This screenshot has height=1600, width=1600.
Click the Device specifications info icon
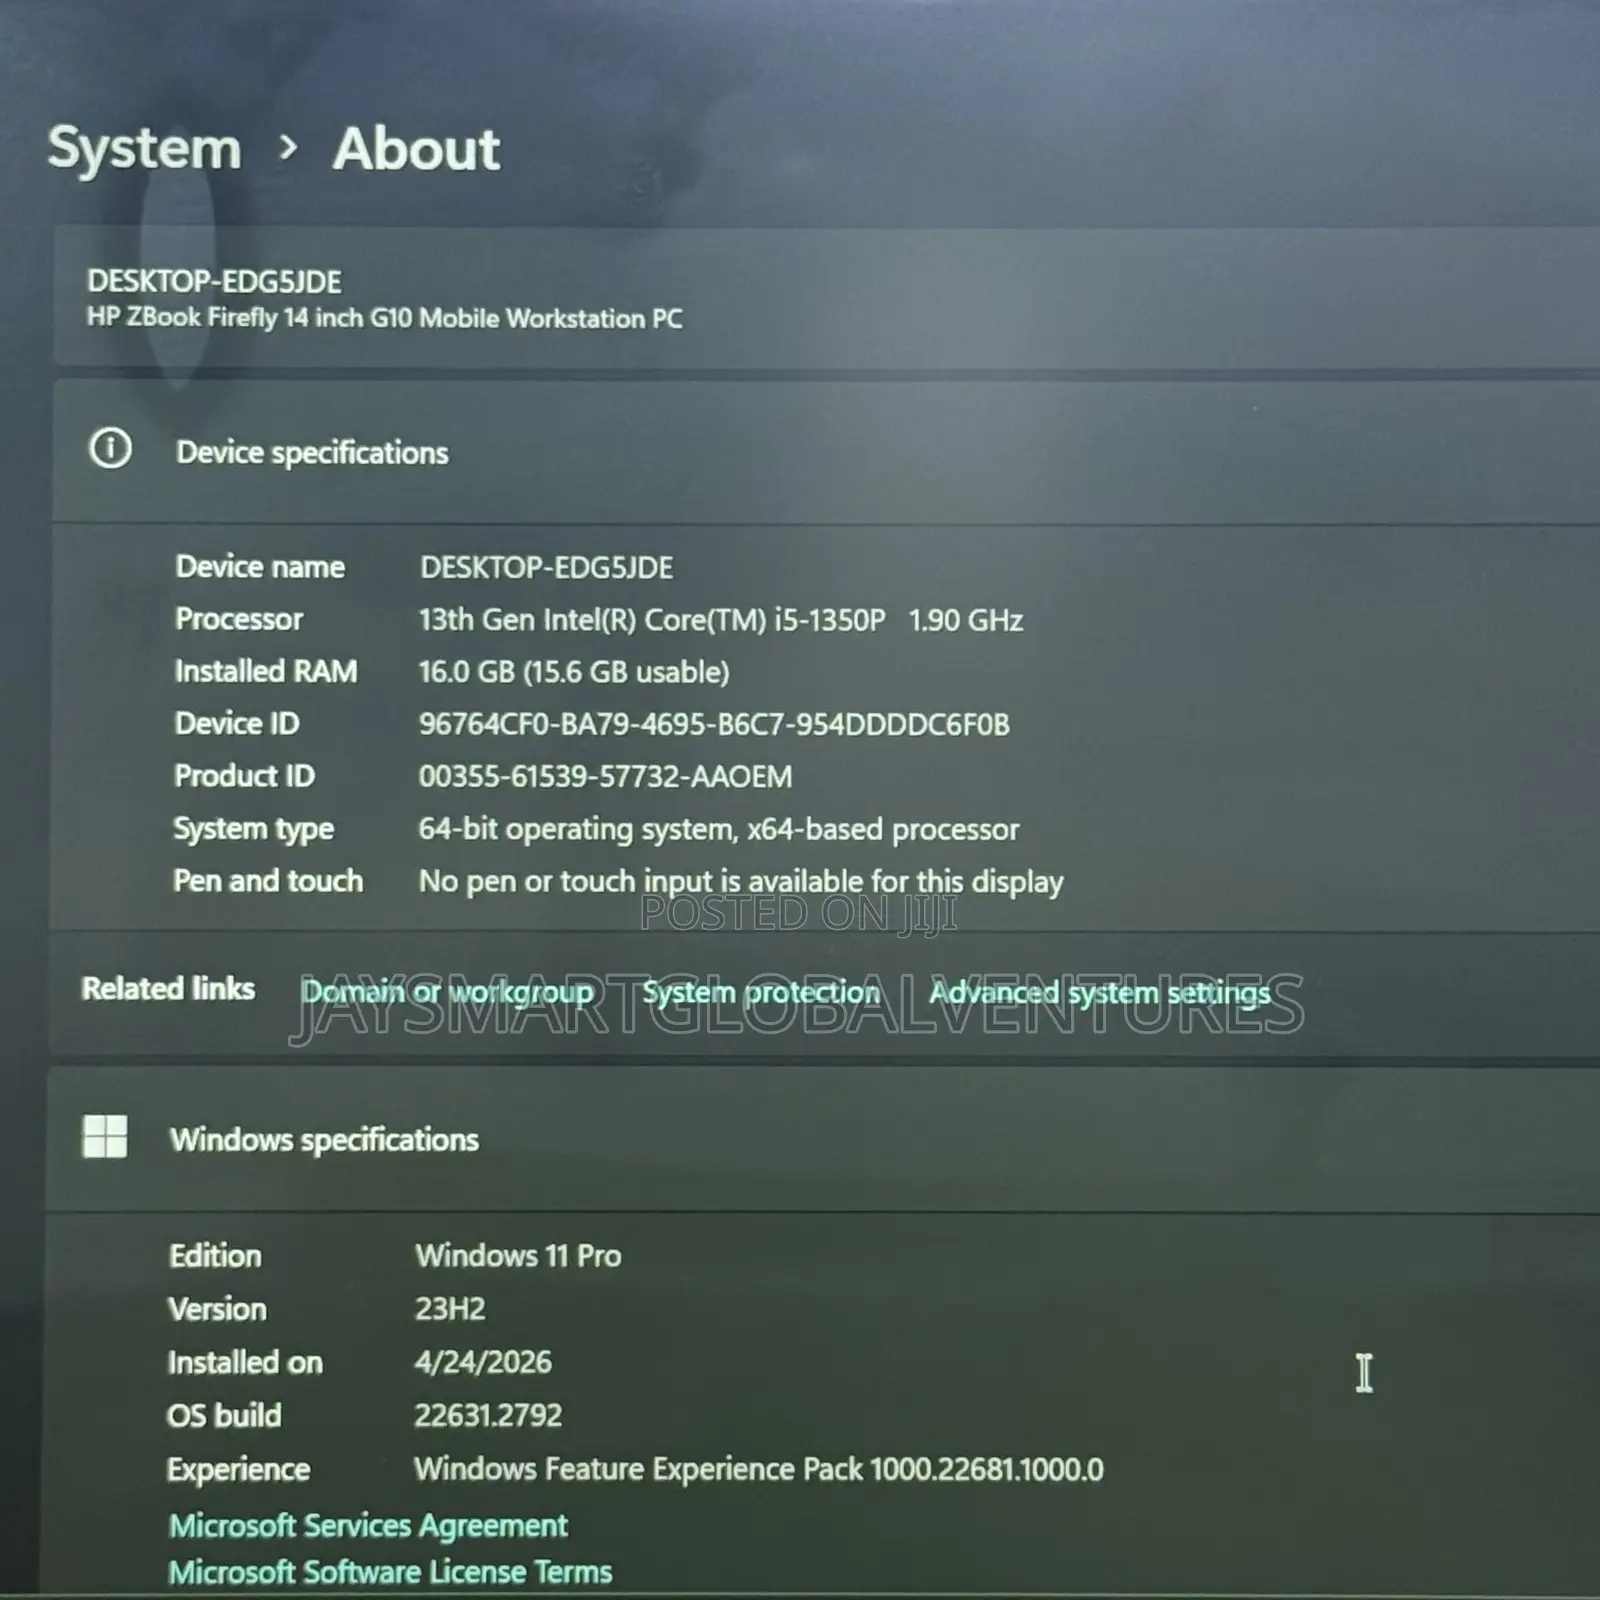coord(110,448)
